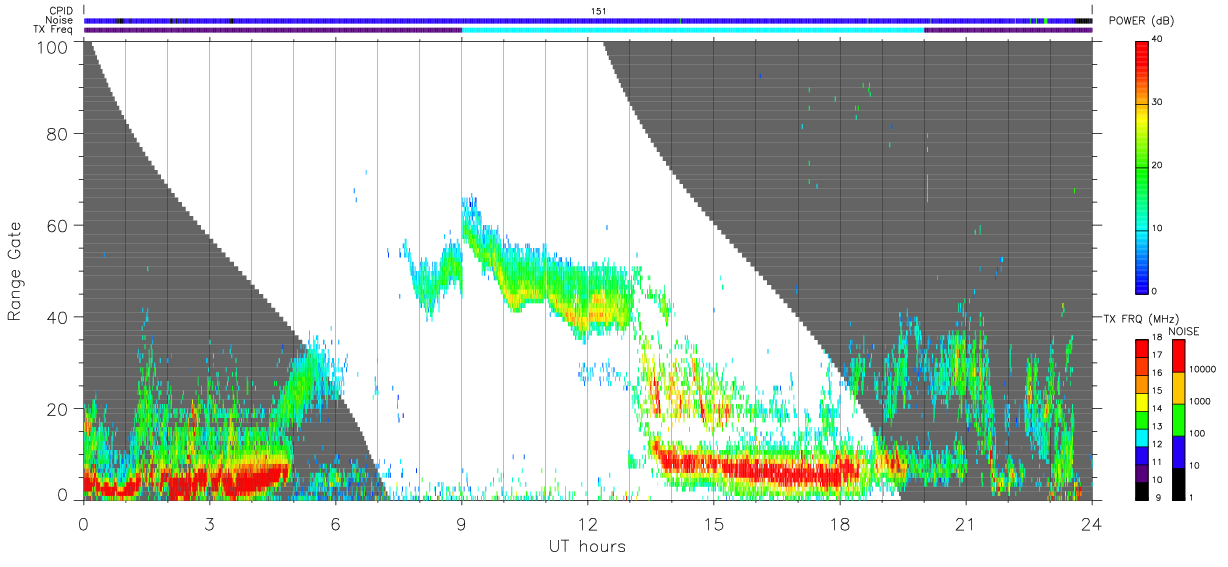Click the 15 tick on UT hours axis
Viewport: 1228px width, 567px height.
coord(713,523)
